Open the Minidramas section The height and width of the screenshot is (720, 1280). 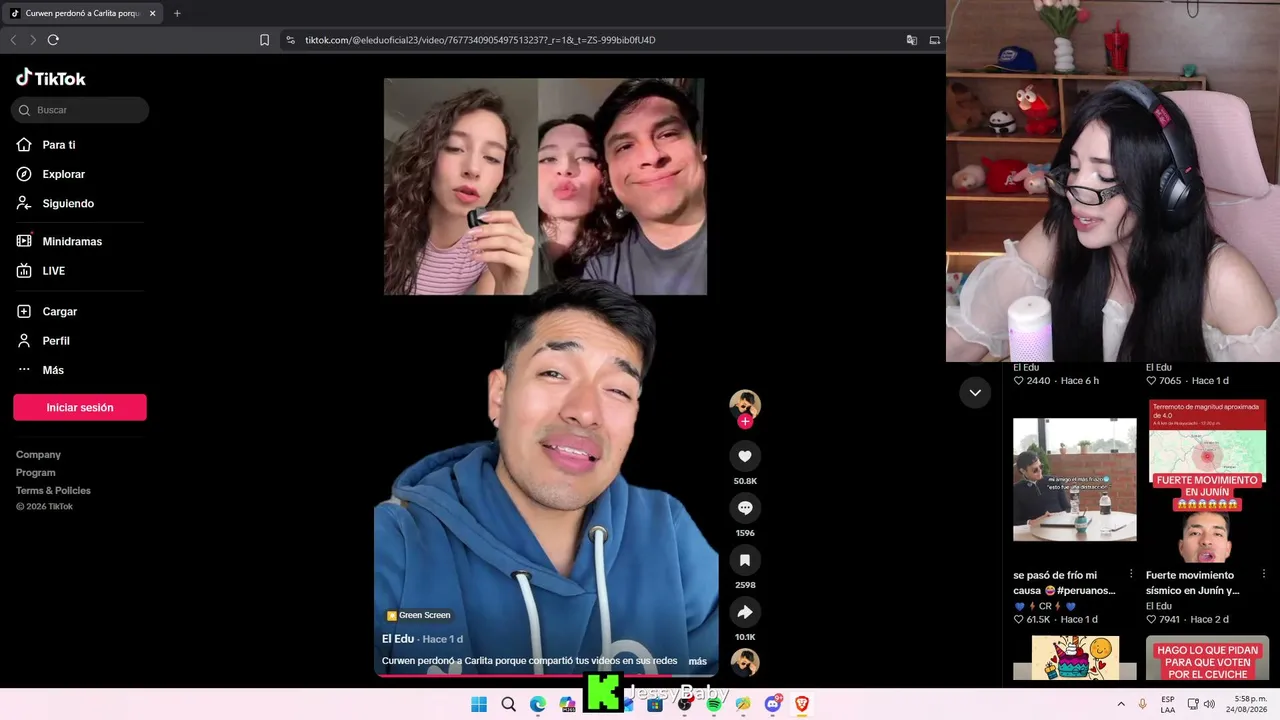59,241
